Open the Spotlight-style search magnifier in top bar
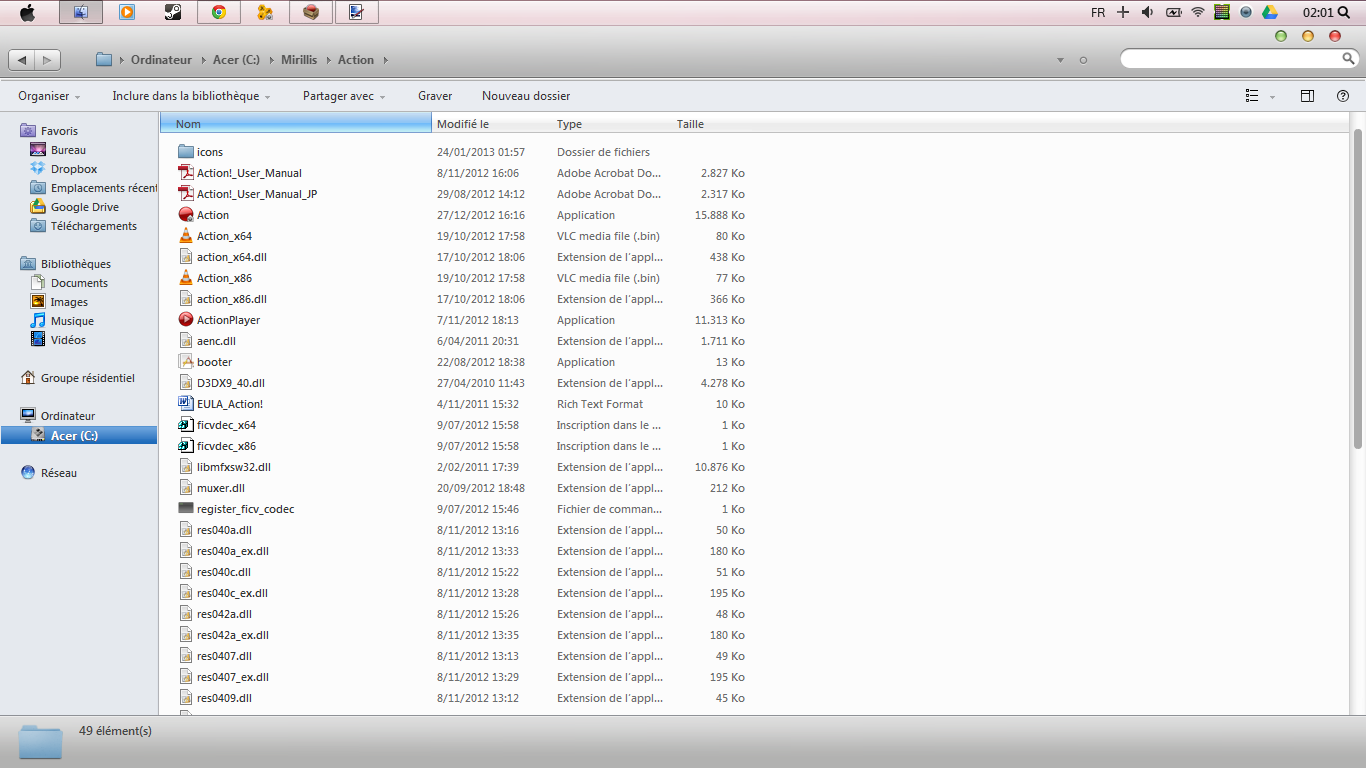The width and height of the screenshot is (1366, 768). click(x=1343, y=12)
